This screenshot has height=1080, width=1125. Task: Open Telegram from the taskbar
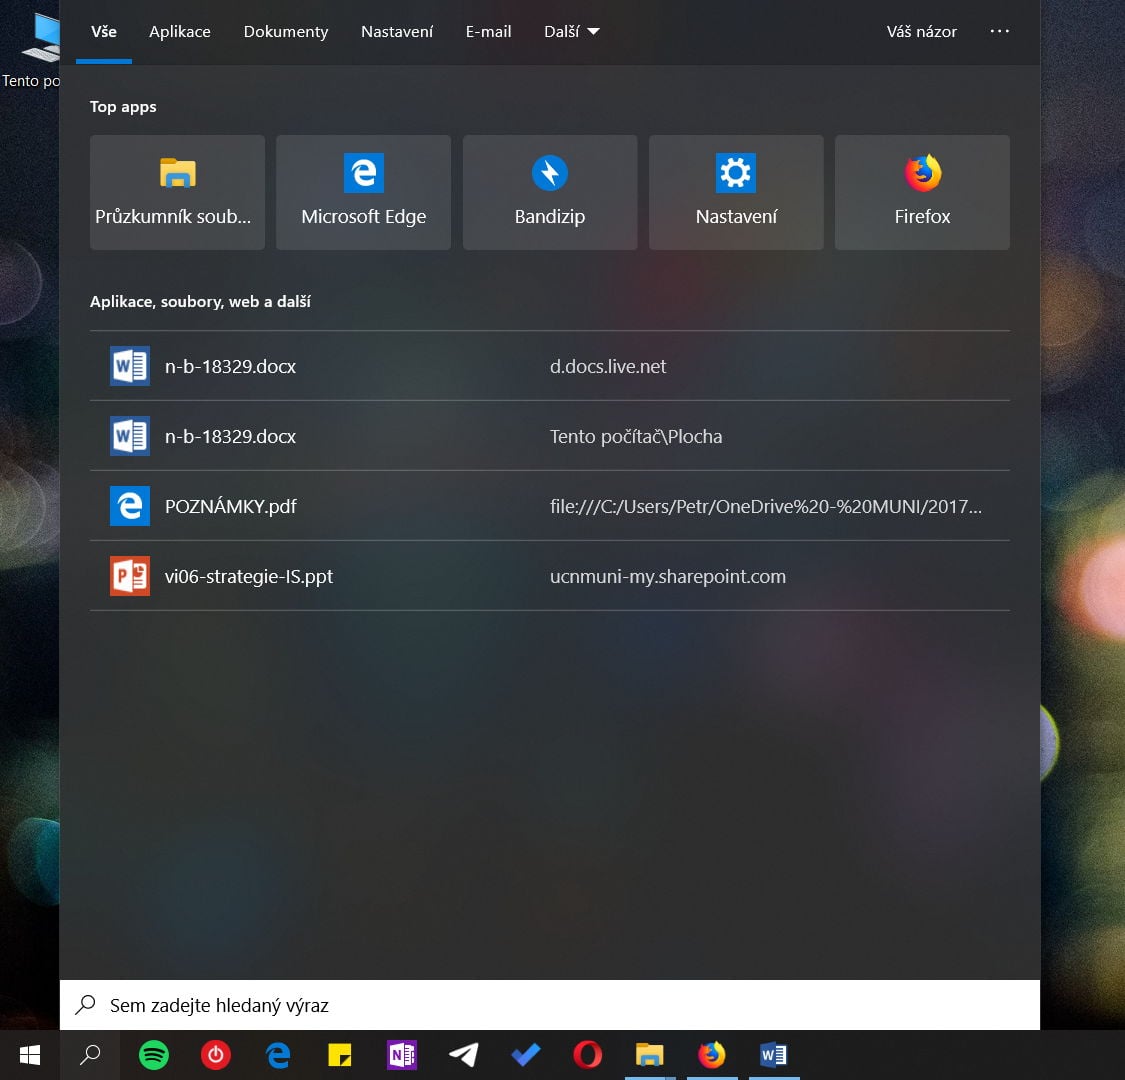click(464, 1055)
